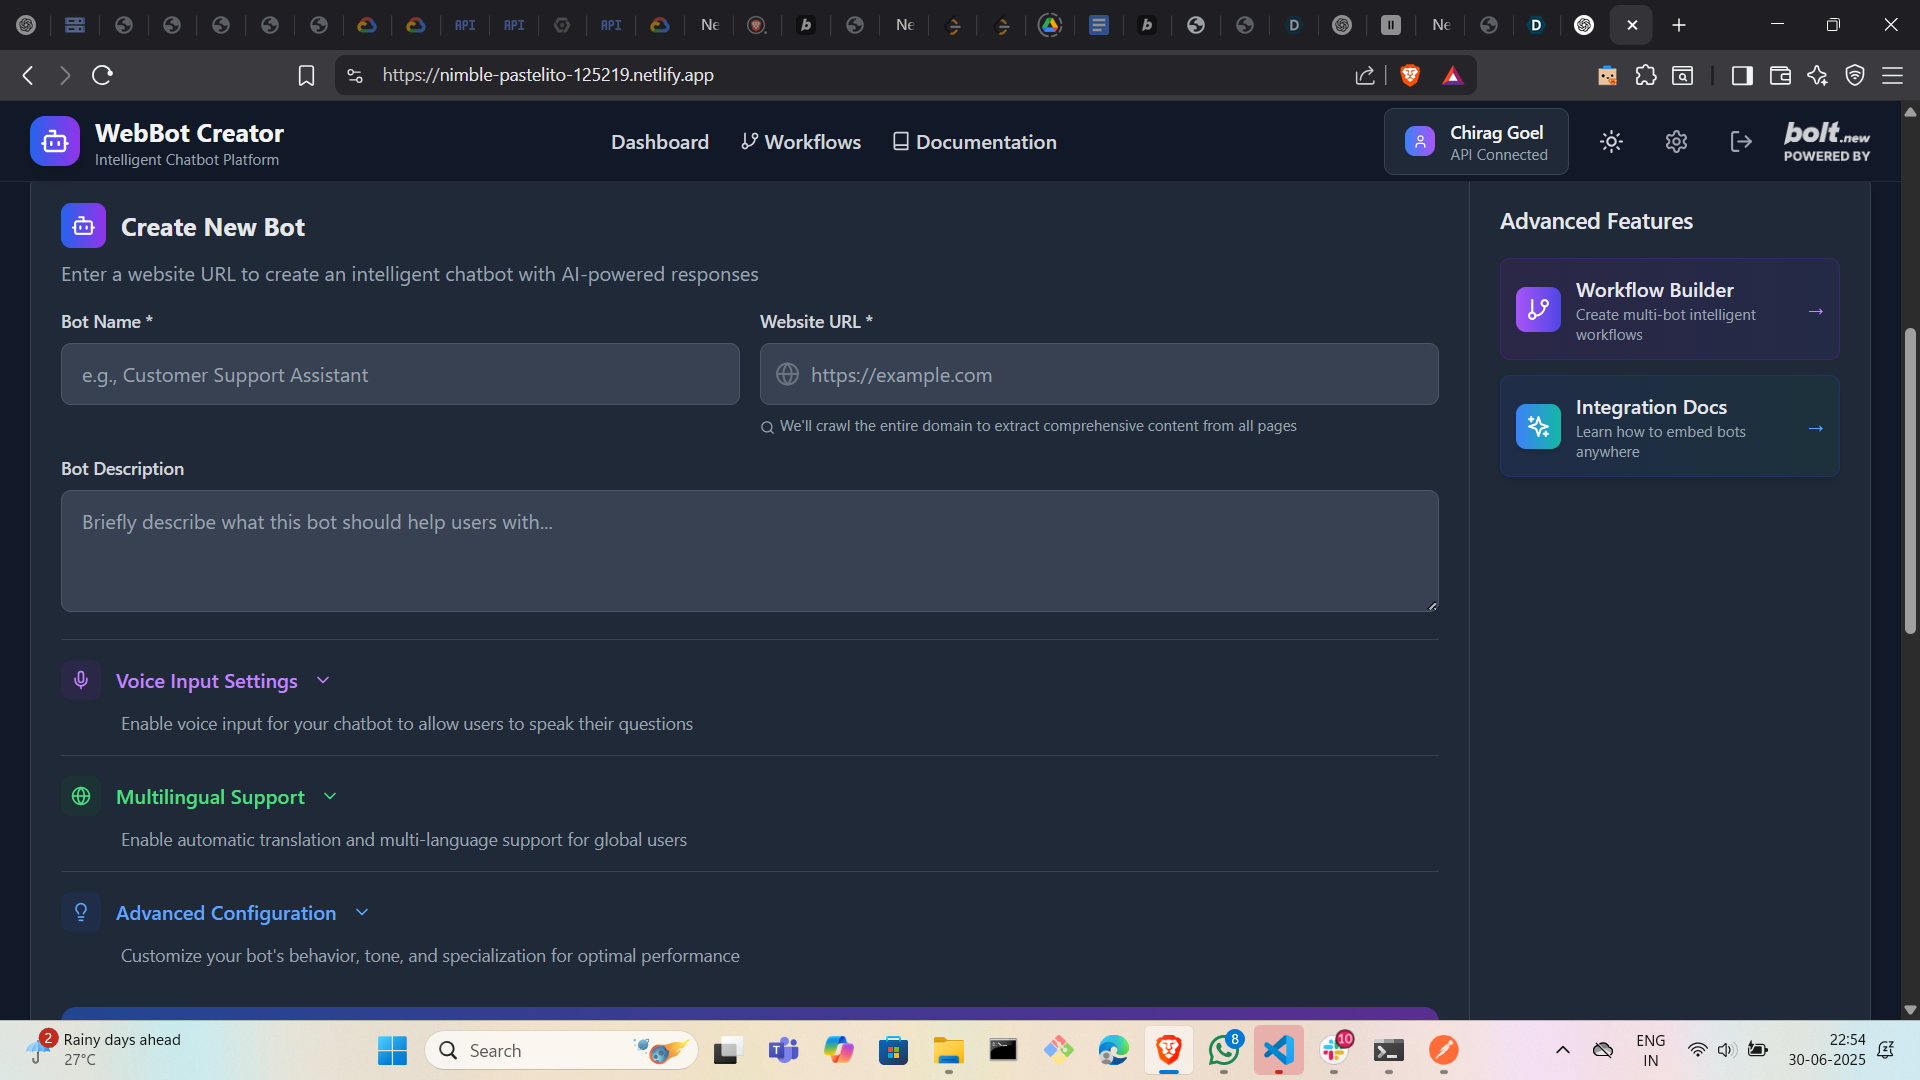1920x1080 pixels.
Task: Click the Brave Shields lion icon
Action: (x=1410, y=75)
